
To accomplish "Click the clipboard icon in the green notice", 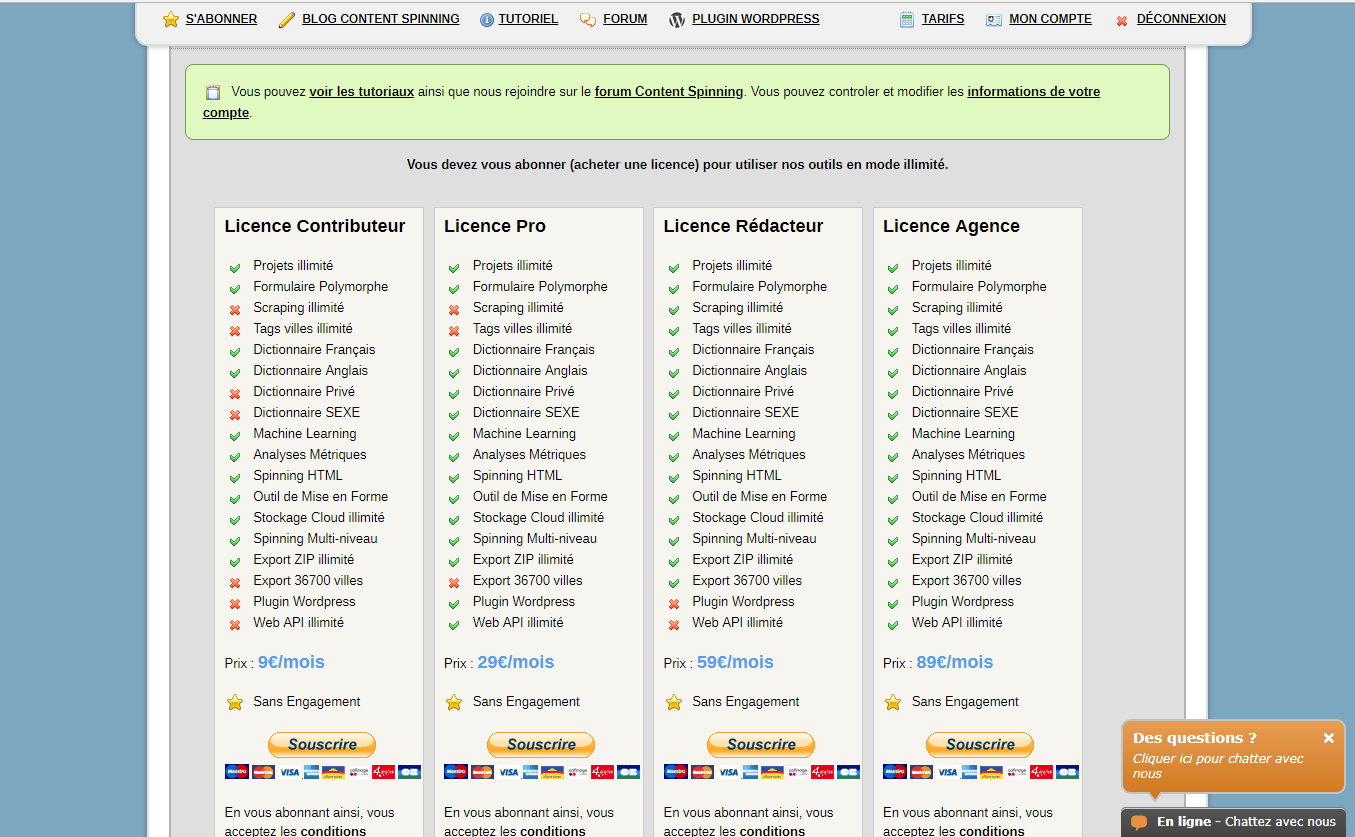I will coord(213,93).
